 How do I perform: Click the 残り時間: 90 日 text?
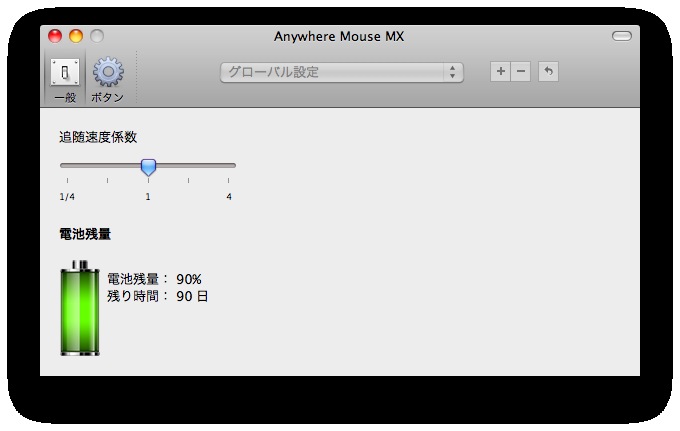tap(157, 296)
